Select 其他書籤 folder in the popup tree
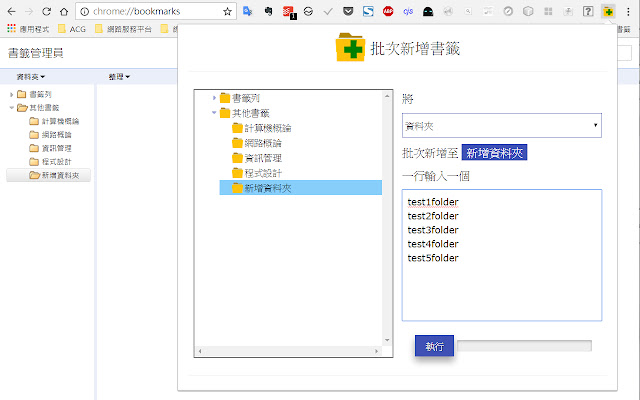640x400 pixels. click(x=244, y=113)
